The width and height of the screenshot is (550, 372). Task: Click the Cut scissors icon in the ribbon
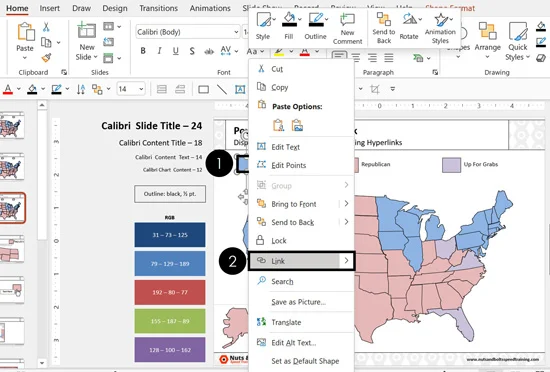(x=46, y=27)
